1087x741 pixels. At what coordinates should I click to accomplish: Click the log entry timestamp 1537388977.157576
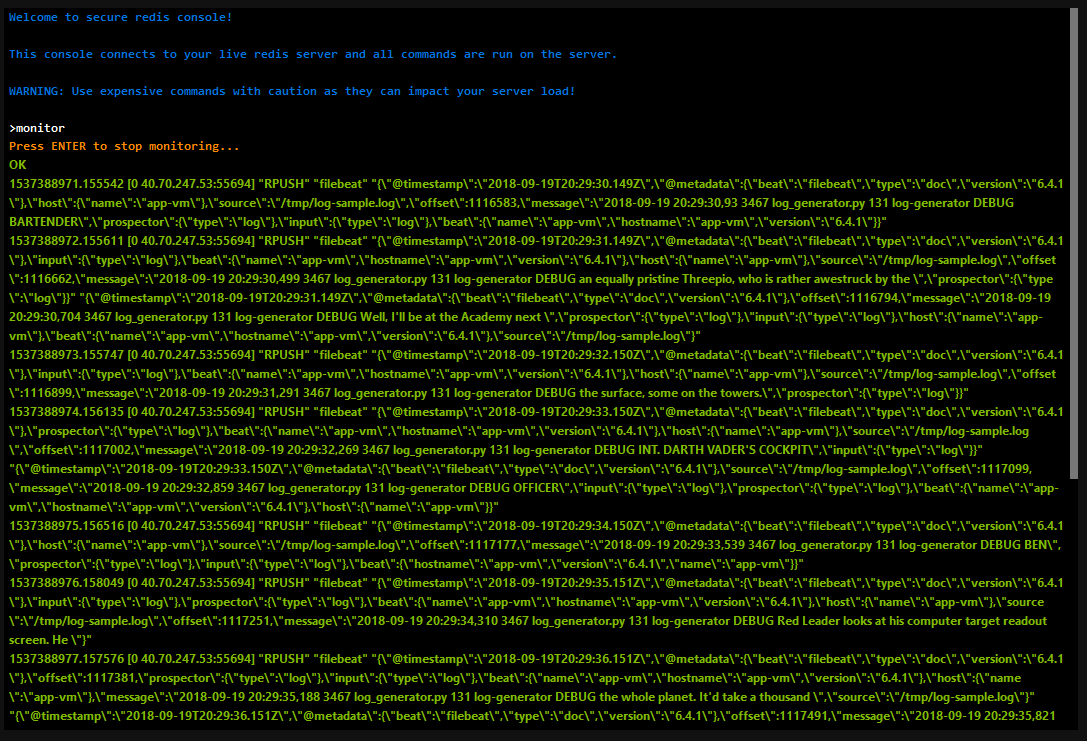pyautogui.click(x=67, y=659)
